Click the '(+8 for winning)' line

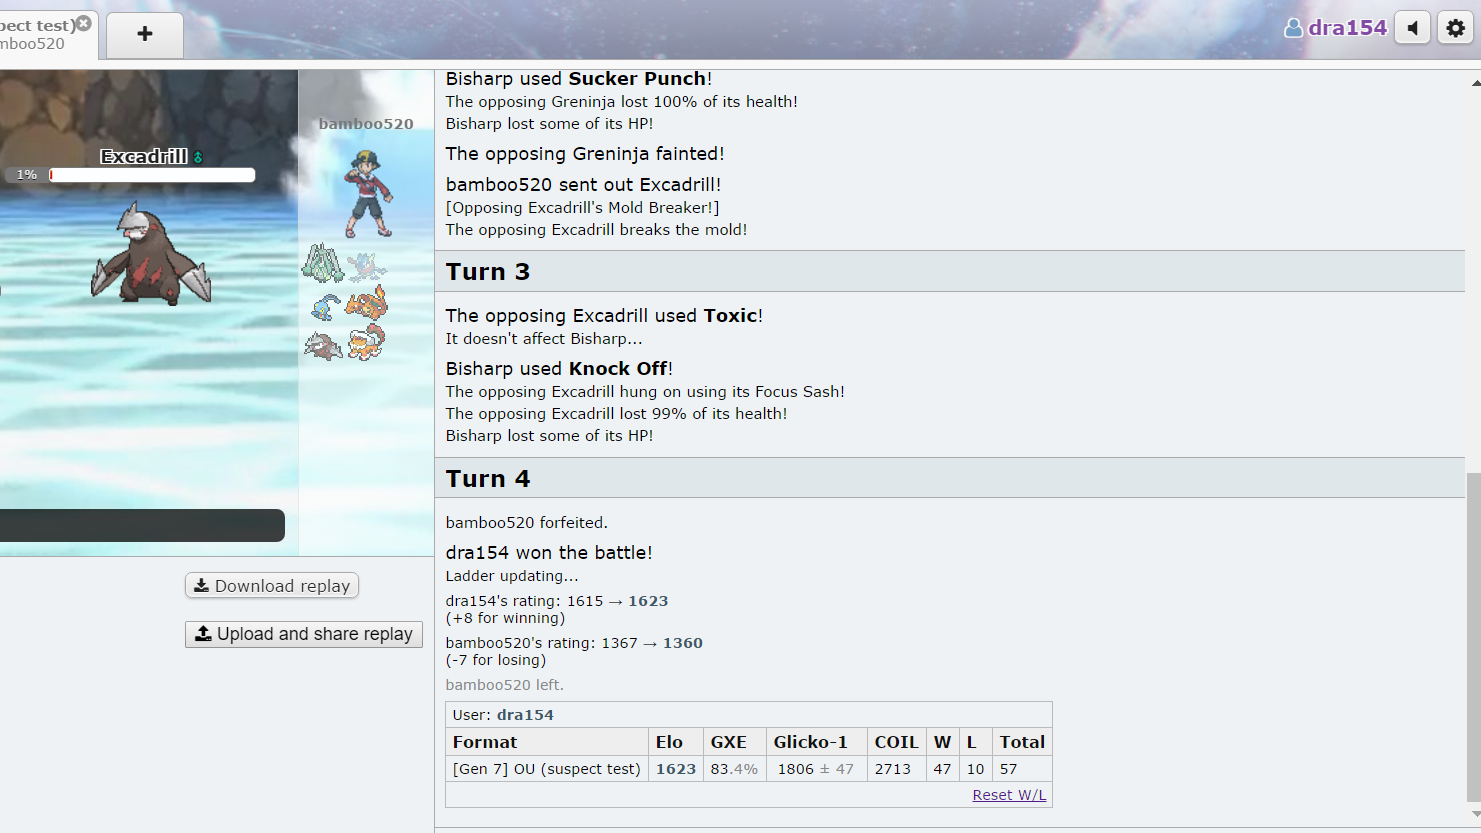point(505,618)
